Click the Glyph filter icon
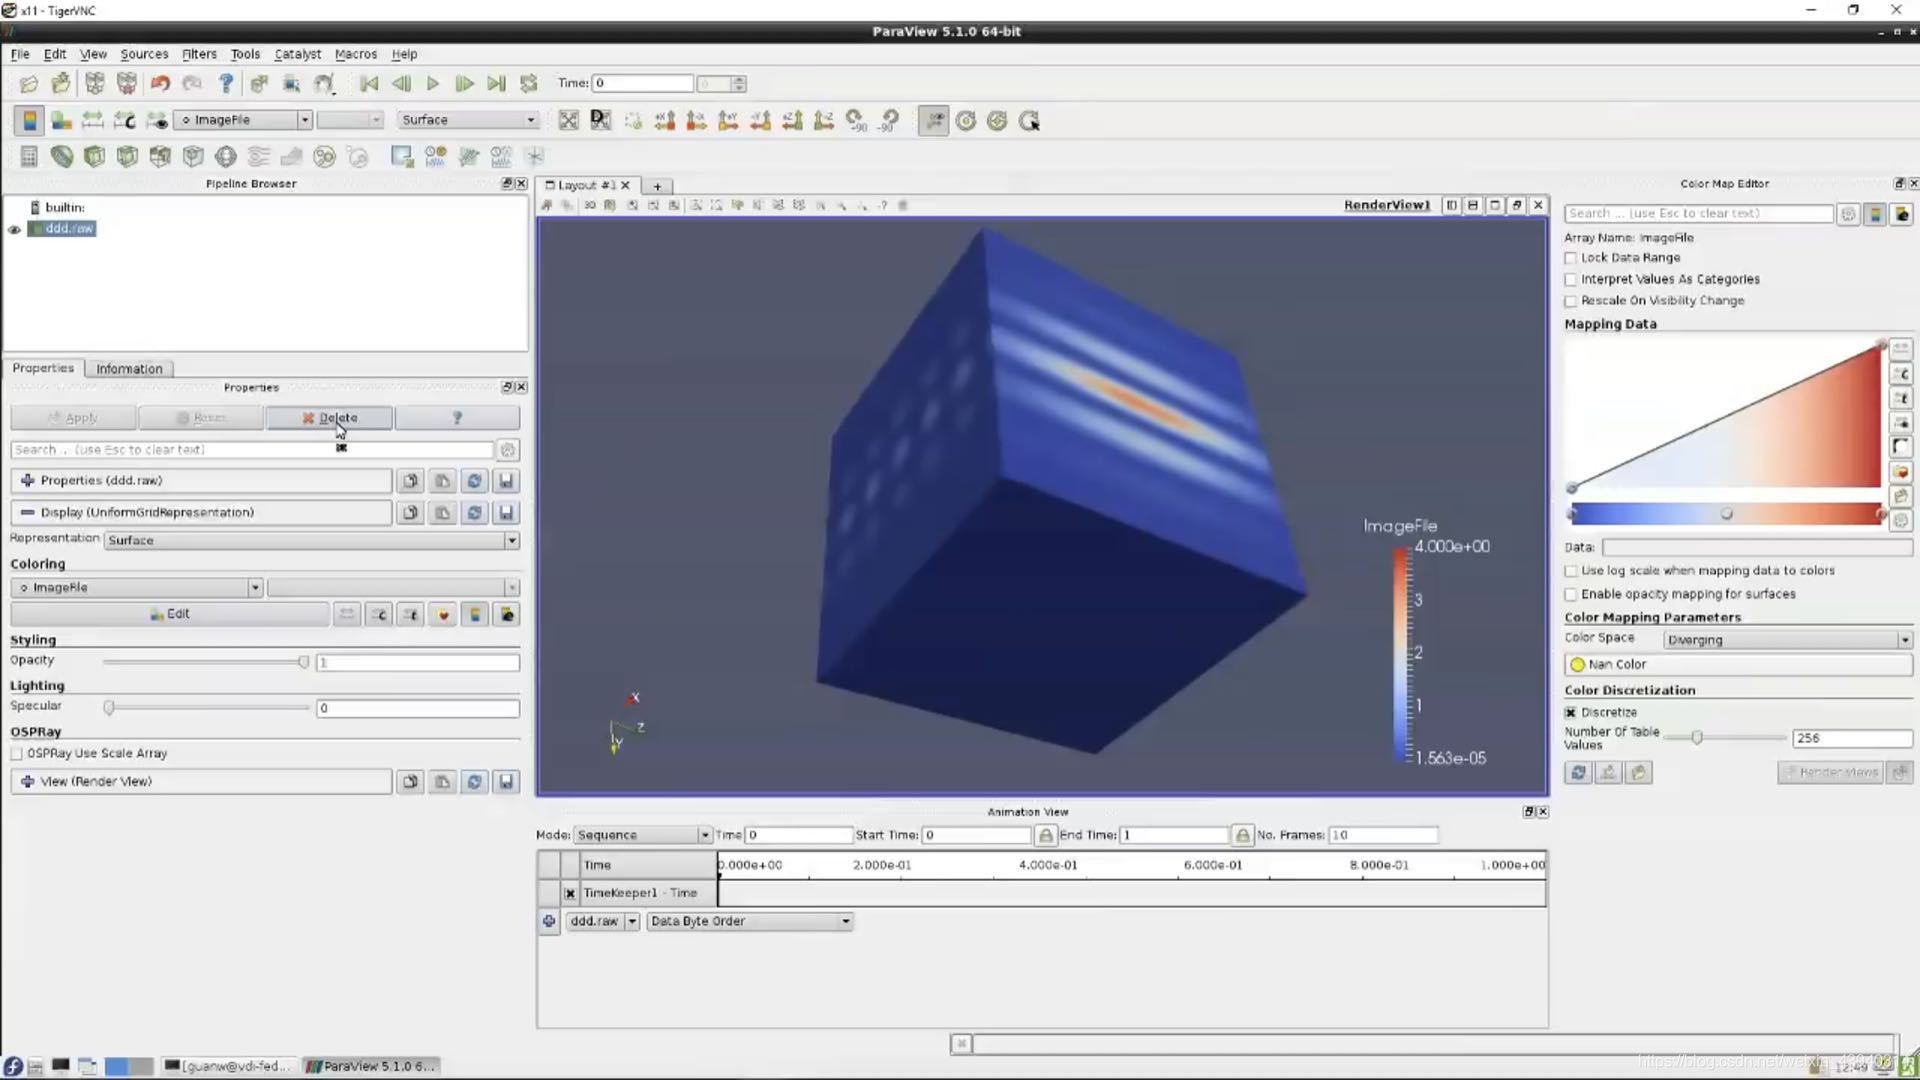The height and width of the screenshot is (1080, 1920). pyautogui.click(x=226, y=157)
